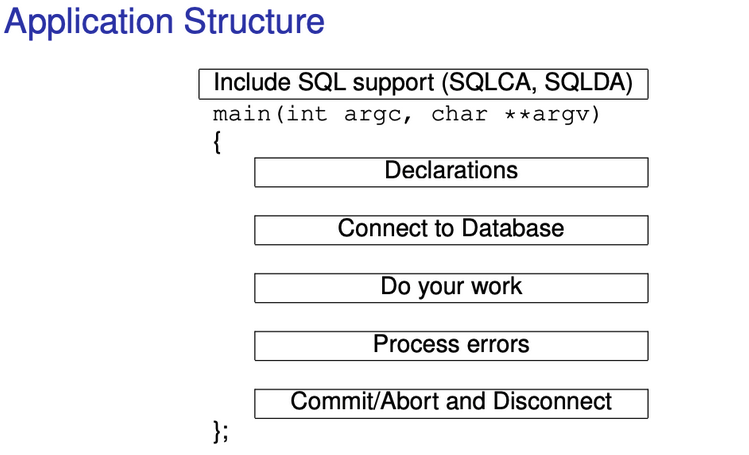Select the Process errors box
This screenshot has height=455, width=749.
pos(451,345)
